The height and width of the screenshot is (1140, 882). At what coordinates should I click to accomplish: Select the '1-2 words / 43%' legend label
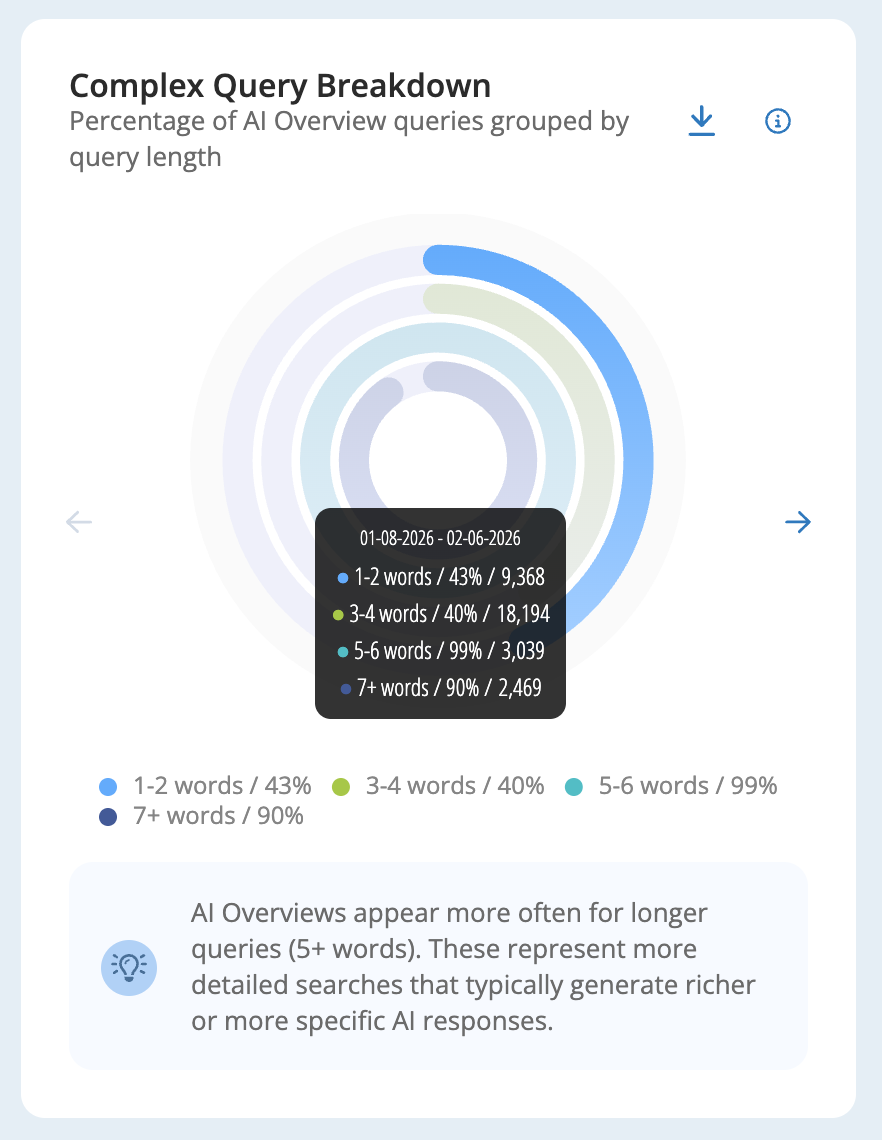coord(222,786)
